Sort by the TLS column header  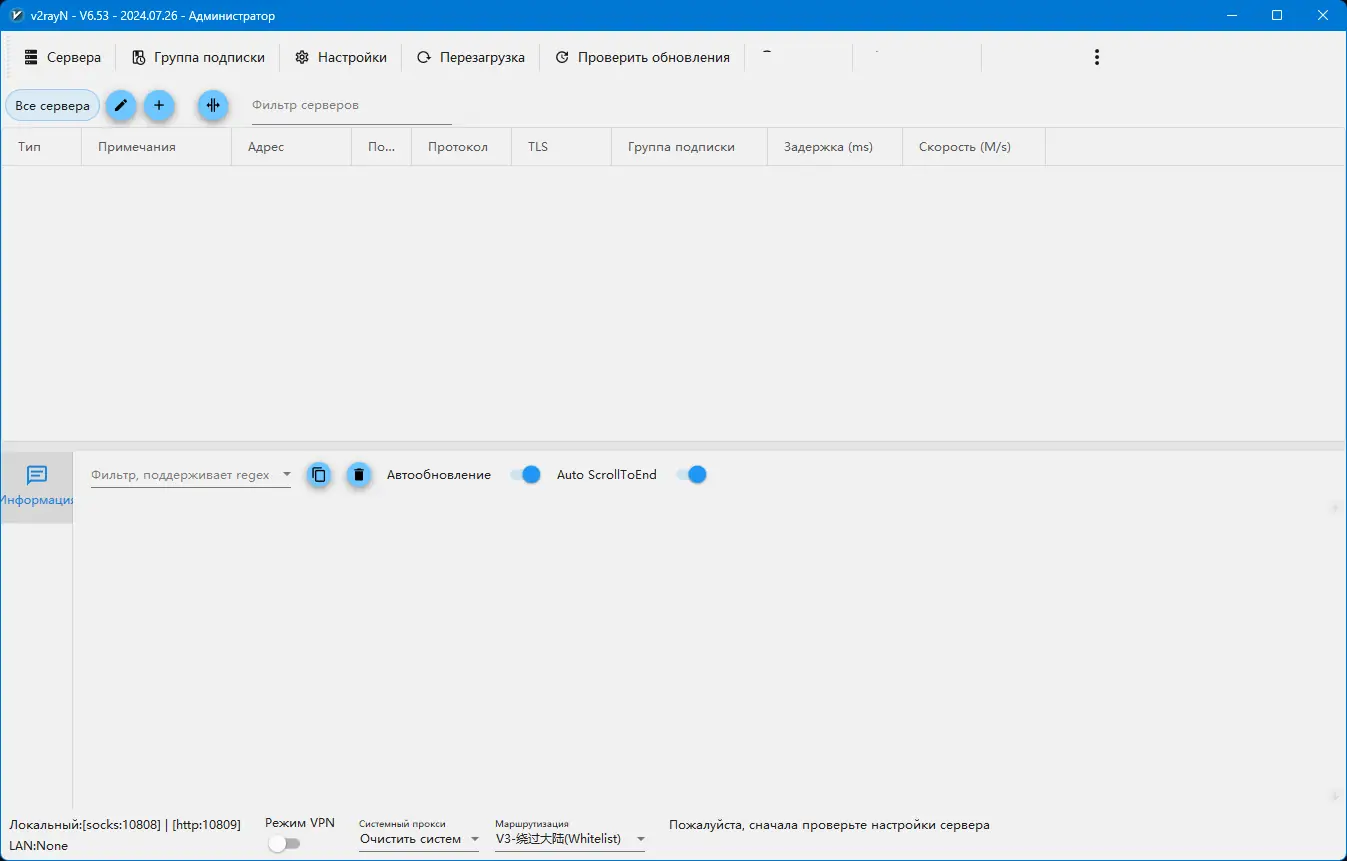[562, 147]
